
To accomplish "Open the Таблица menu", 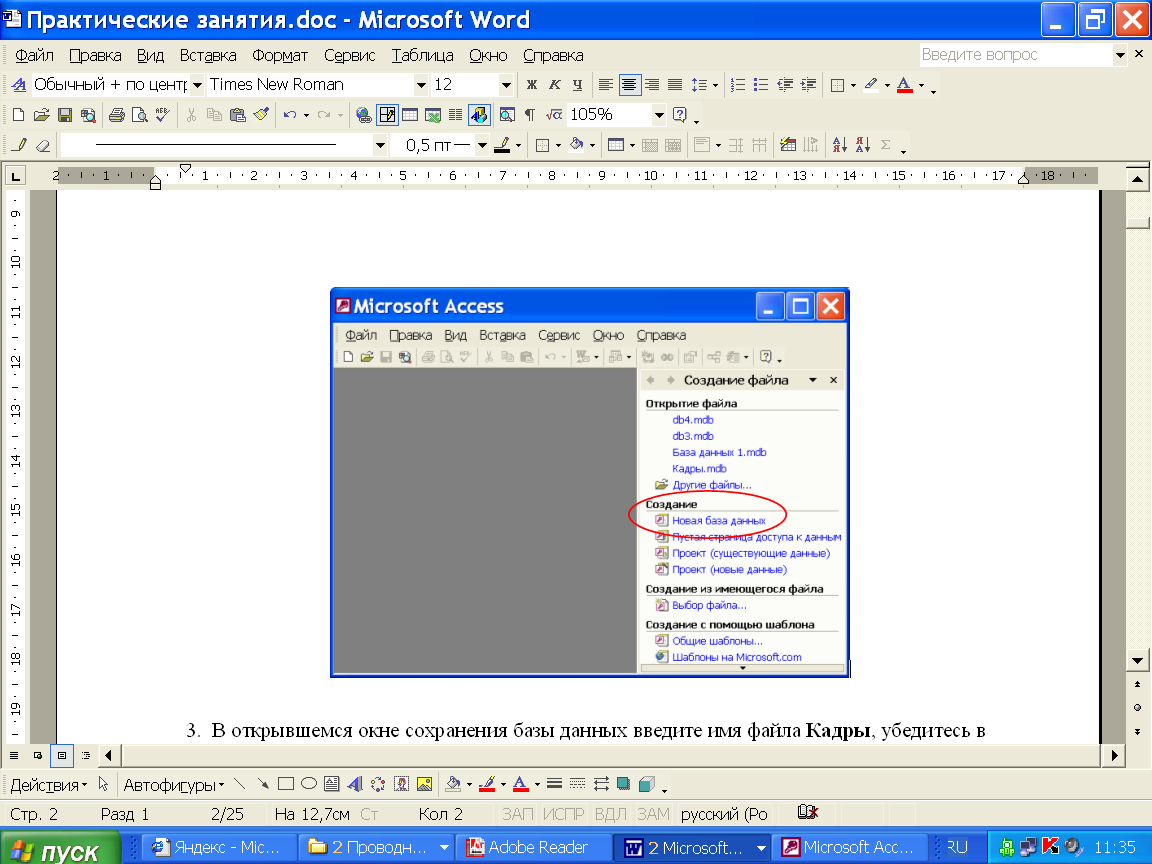I will (422, 56).
